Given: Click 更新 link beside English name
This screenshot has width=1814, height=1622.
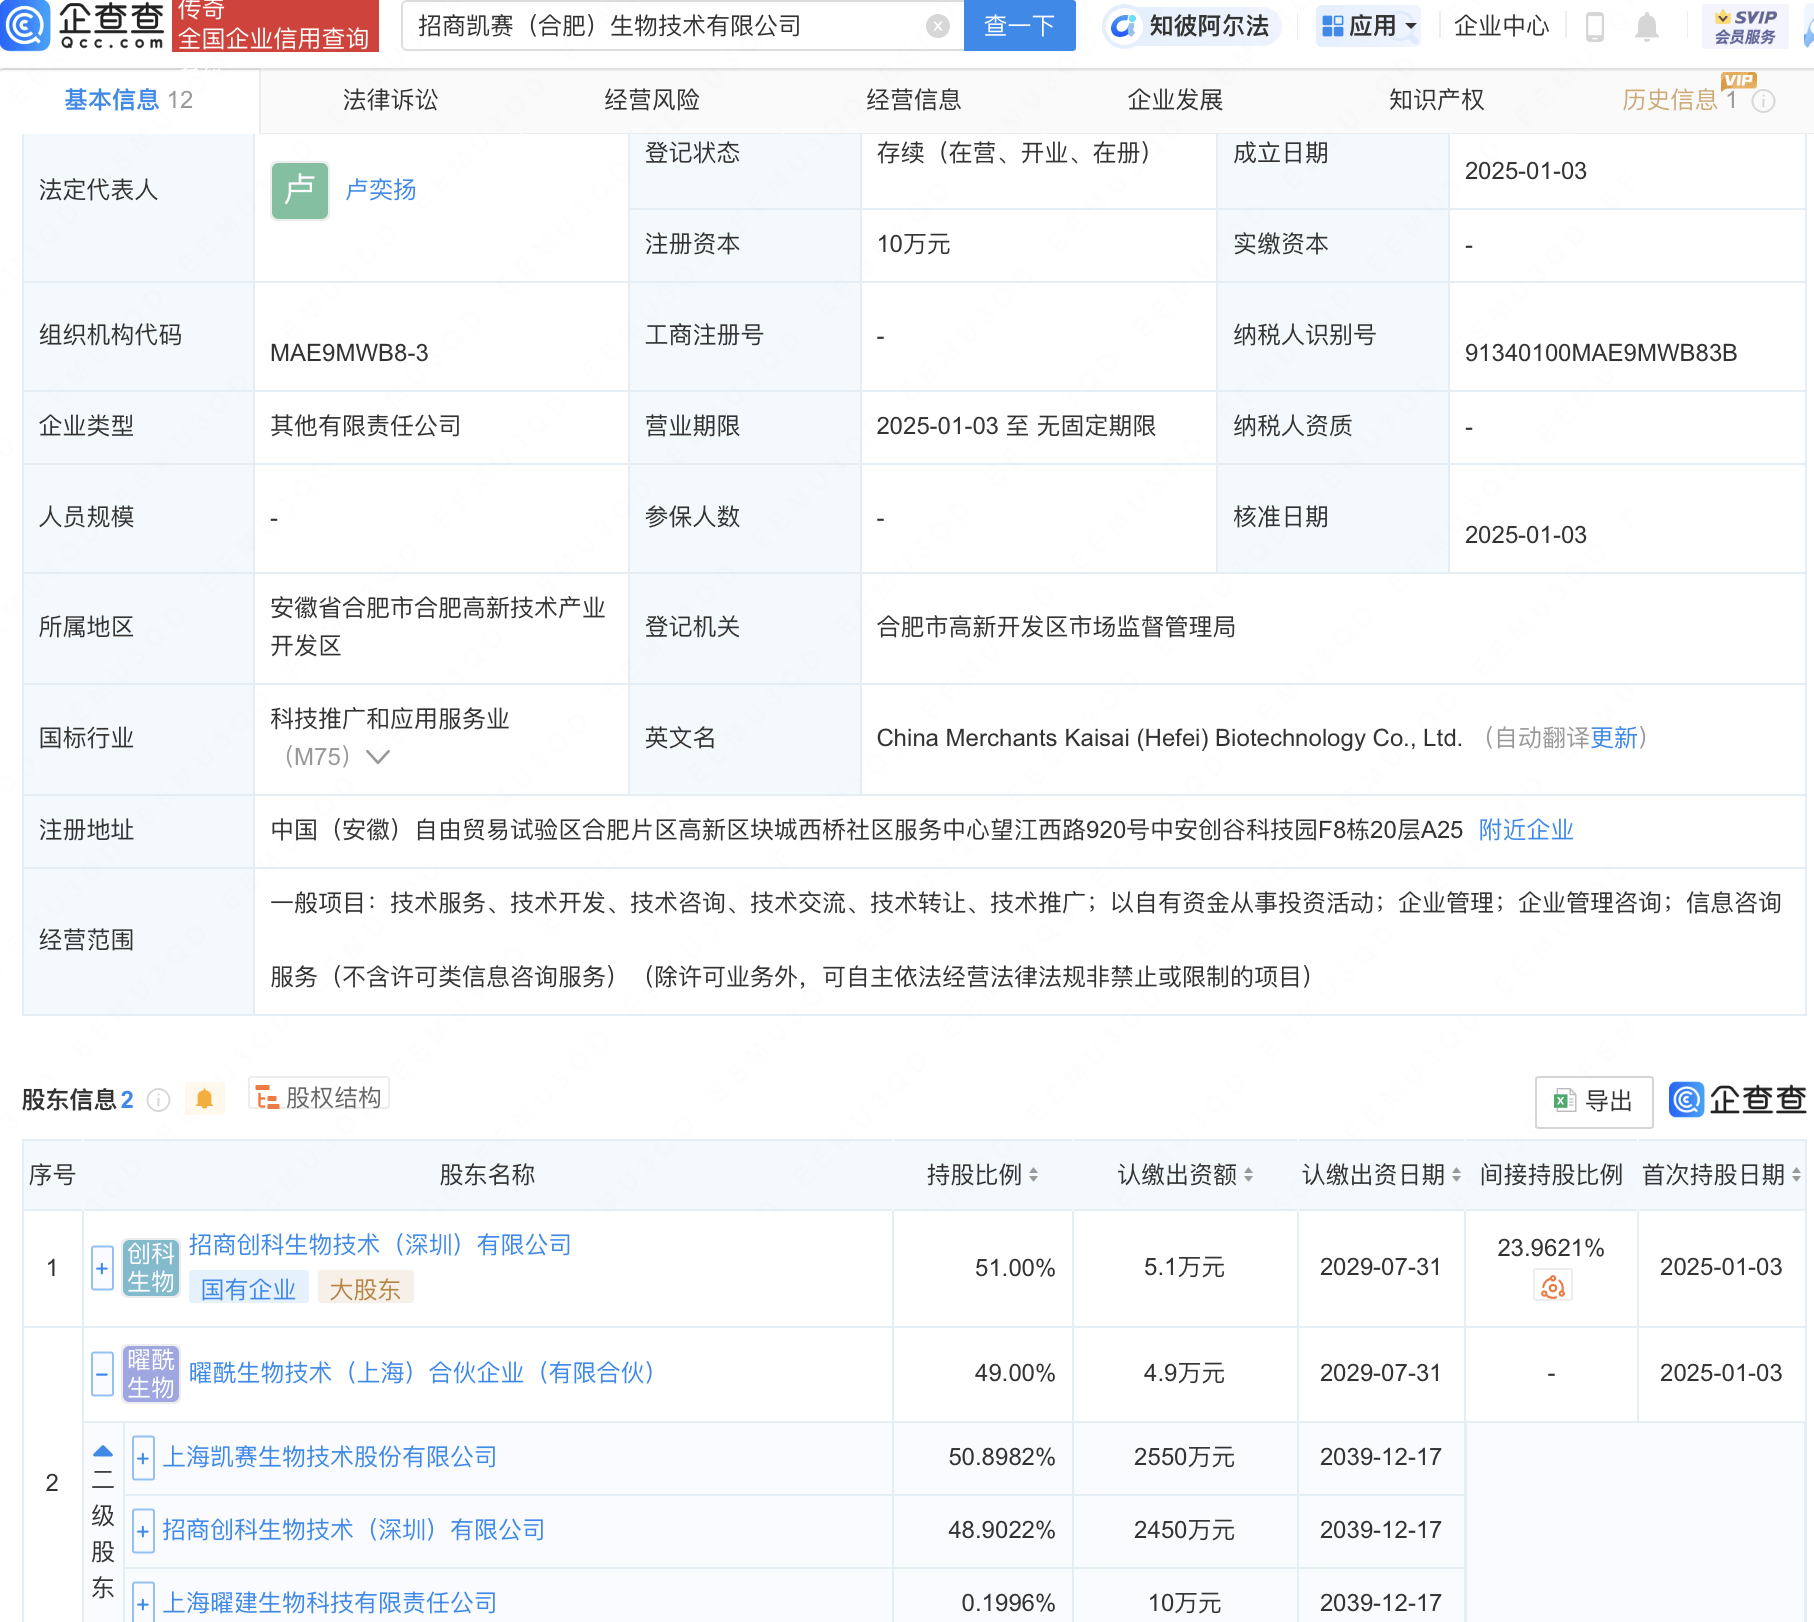Looking at the screenshot, I should pyautogui.click(x=1614, y=738).
